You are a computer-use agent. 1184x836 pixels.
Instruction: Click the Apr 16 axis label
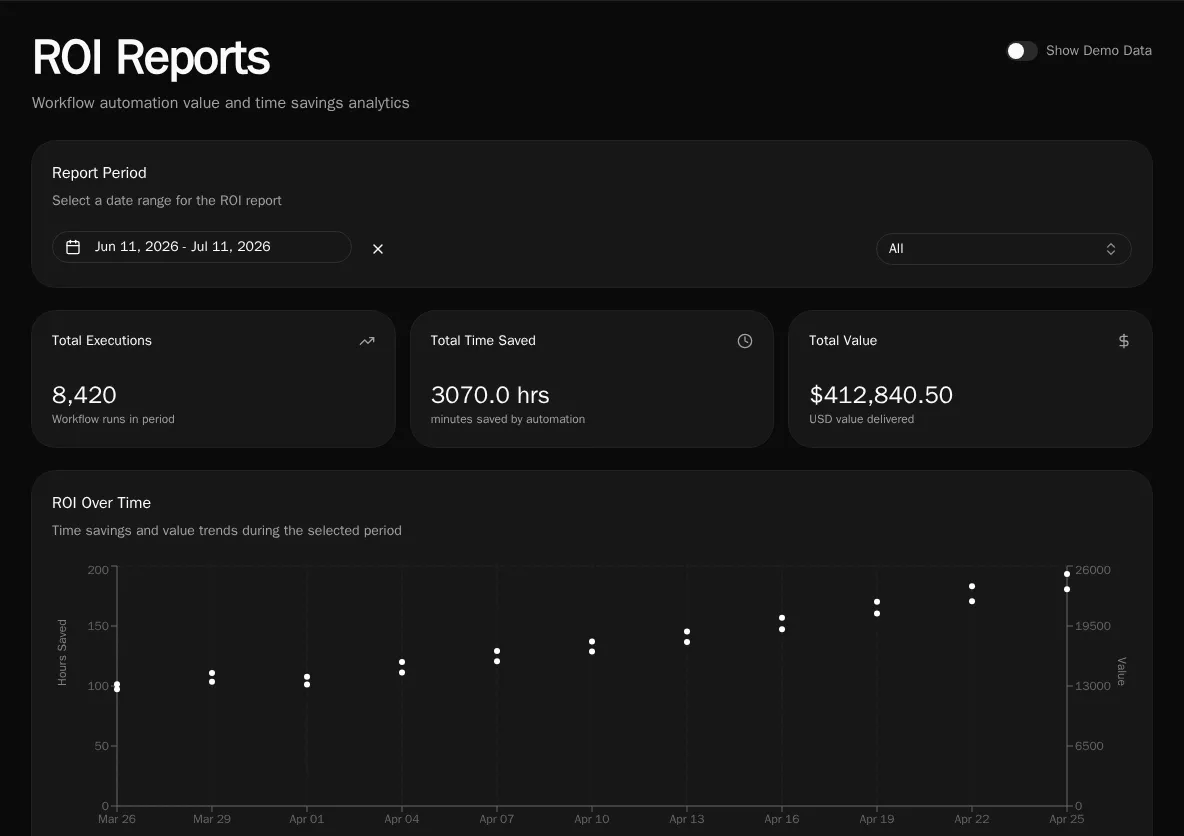tap(782, 819)
